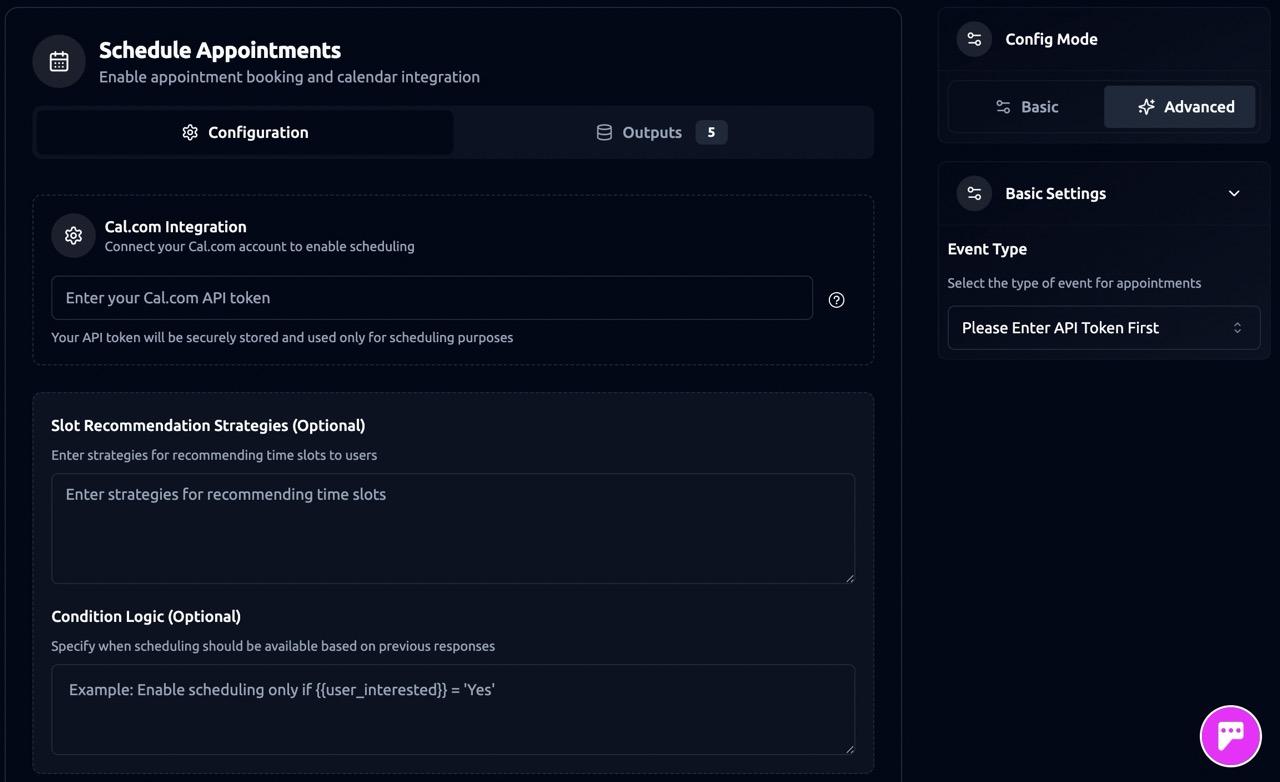The width and height of the screenshot is (1280, 782).
Task: Click the Slot Recommendation textarea resize handle
Action: click(x=849, y=577)
